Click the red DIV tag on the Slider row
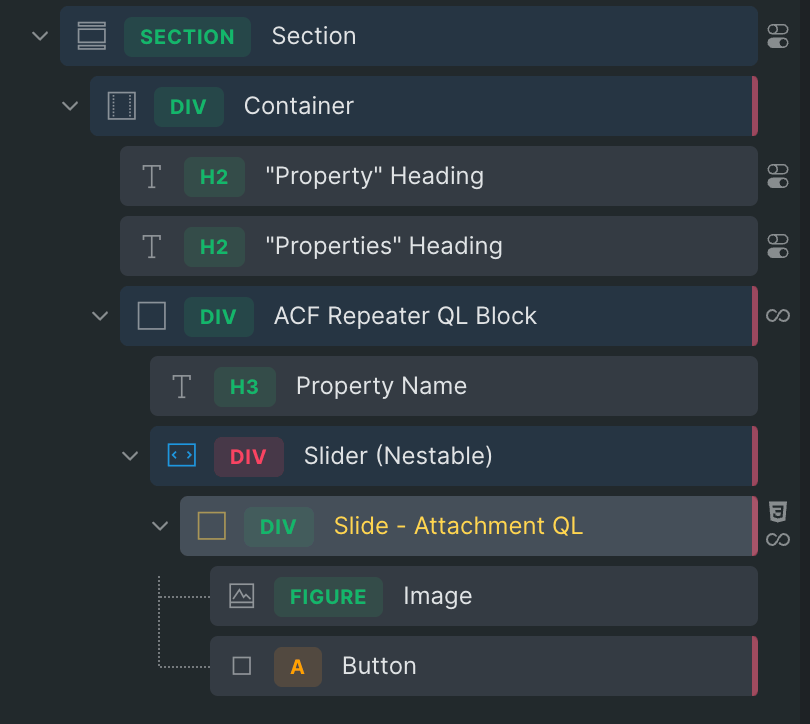 248,456
